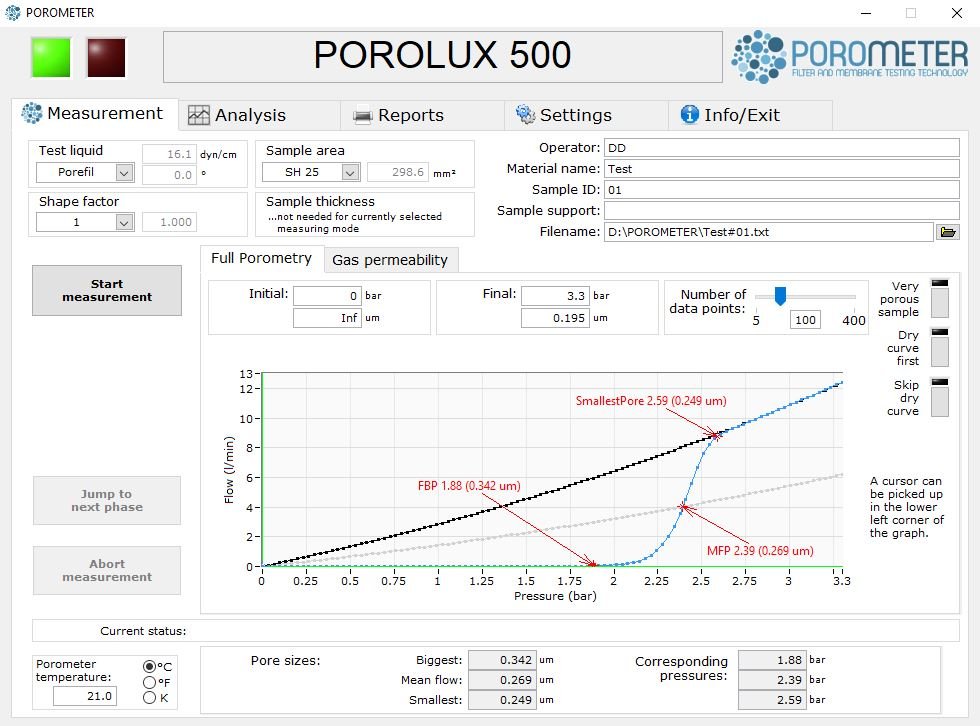Open the folder browse icon beside Filename
Screen dimensions: 980x726
[x=948, y=232]
